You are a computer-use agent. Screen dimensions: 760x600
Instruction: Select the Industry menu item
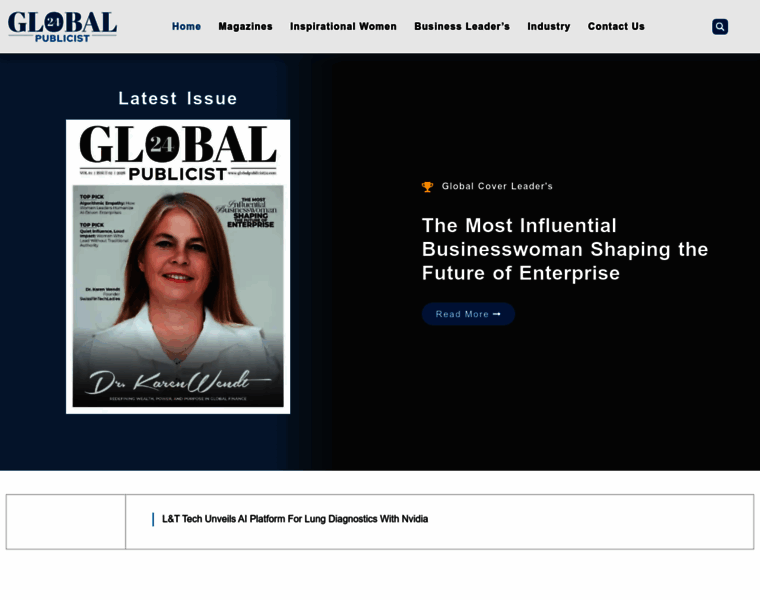coord(549,27)
